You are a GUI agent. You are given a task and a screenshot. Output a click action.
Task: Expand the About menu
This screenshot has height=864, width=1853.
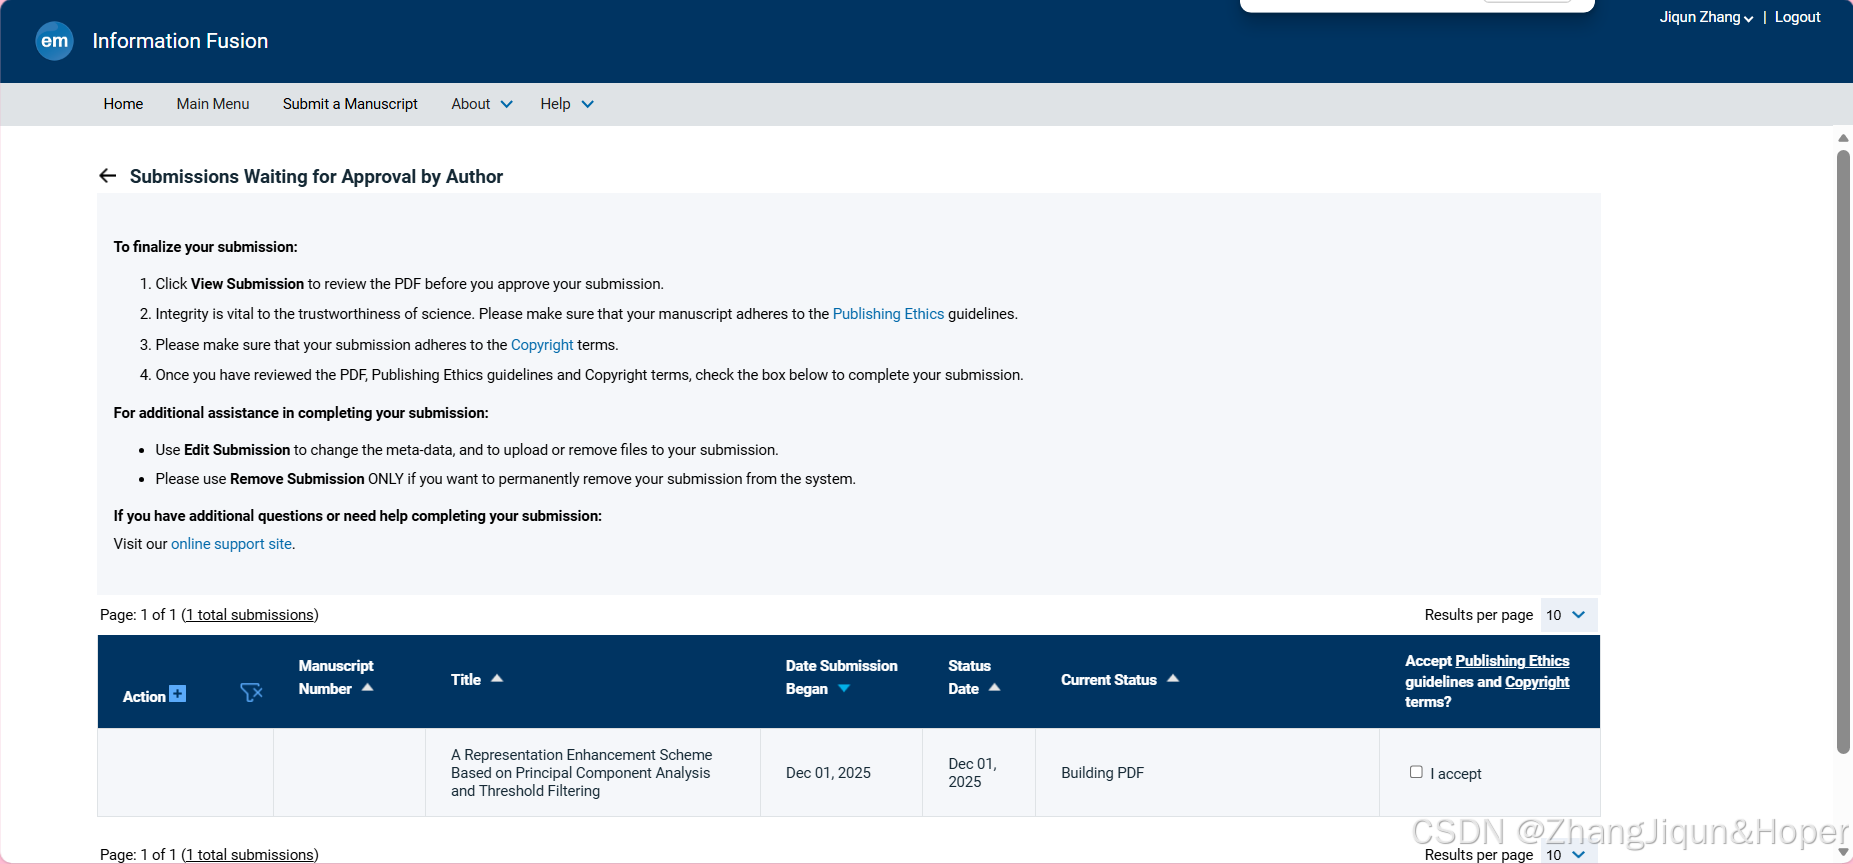[x=481, y=104]
